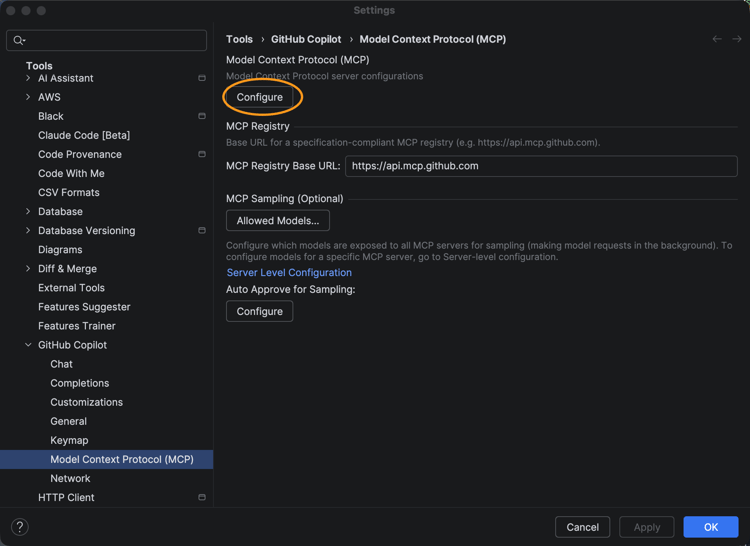The width and height of the screenshot is (750, 546).
Task: Open External Tools settings
Action: pos(71,288)
